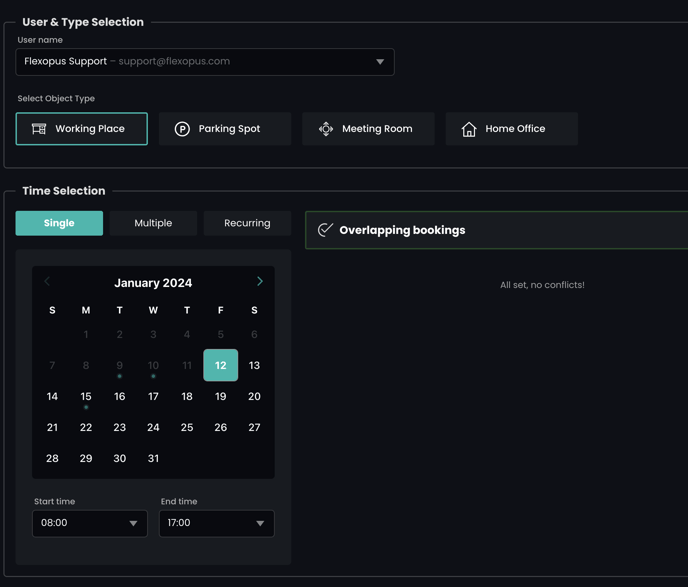
Task: Select the Meeting Room object type
Action: pyautogui.click(x=368, y=129)
